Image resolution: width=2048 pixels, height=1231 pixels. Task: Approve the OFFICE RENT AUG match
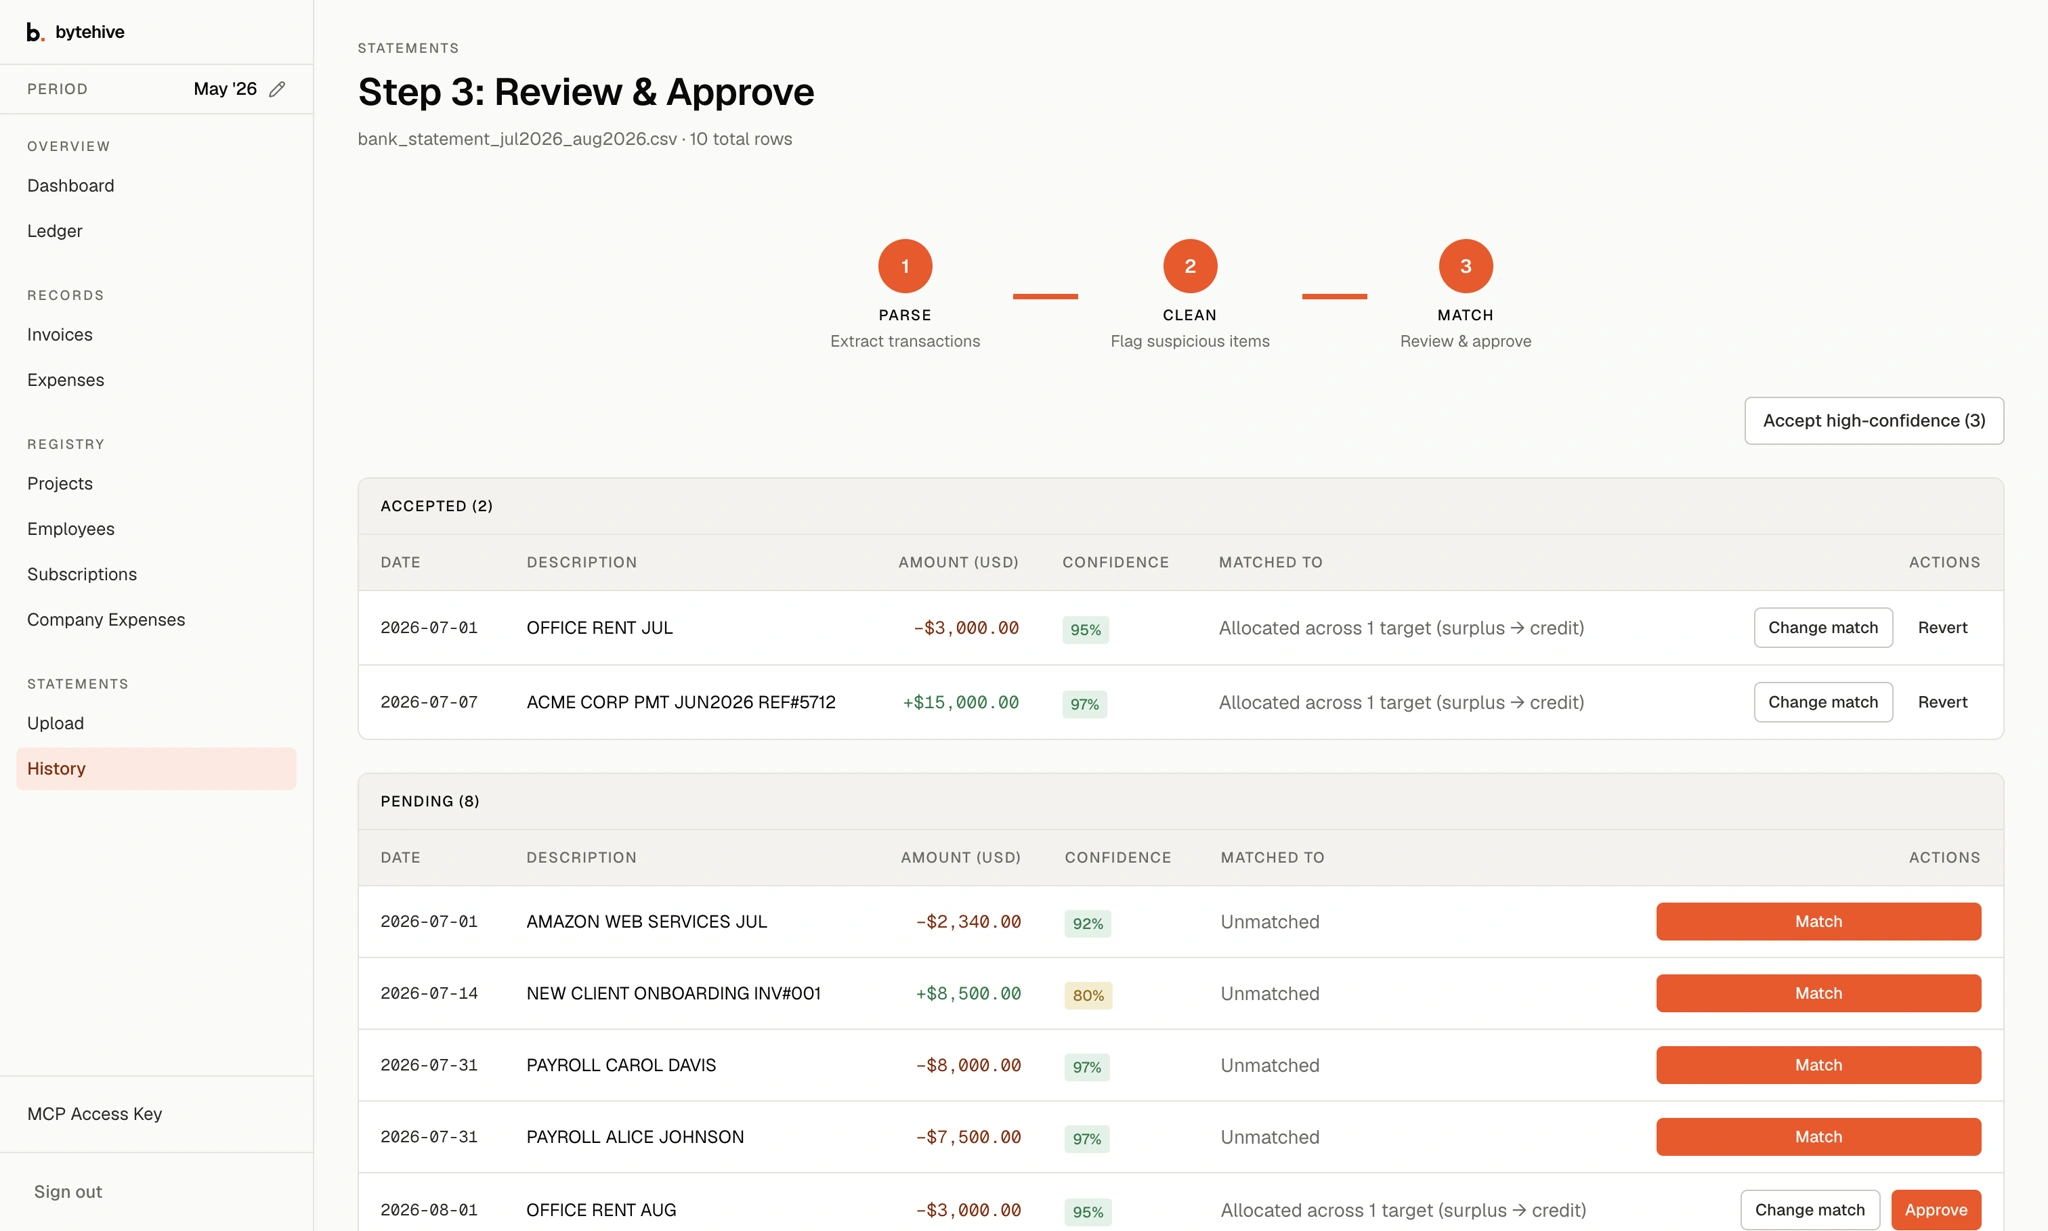(1936, 1210)
